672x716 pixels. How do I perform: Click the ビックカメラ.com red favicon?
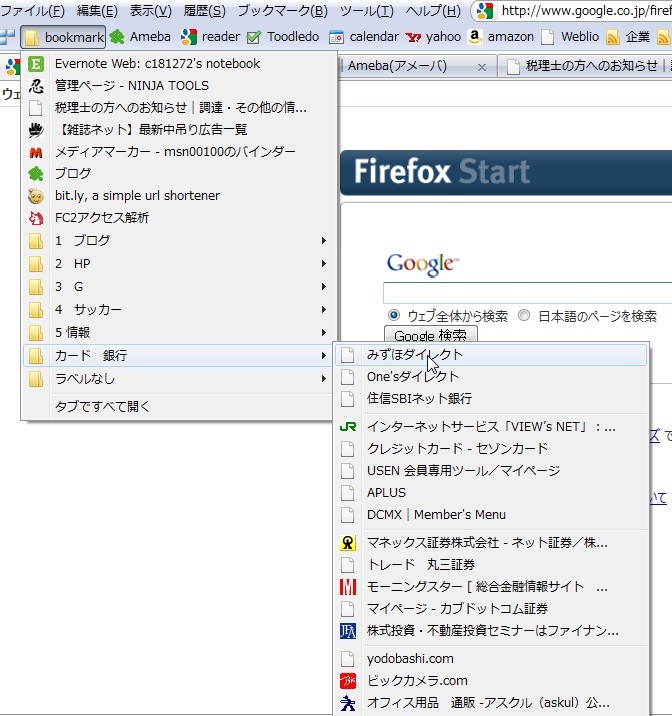pos(348,681)
